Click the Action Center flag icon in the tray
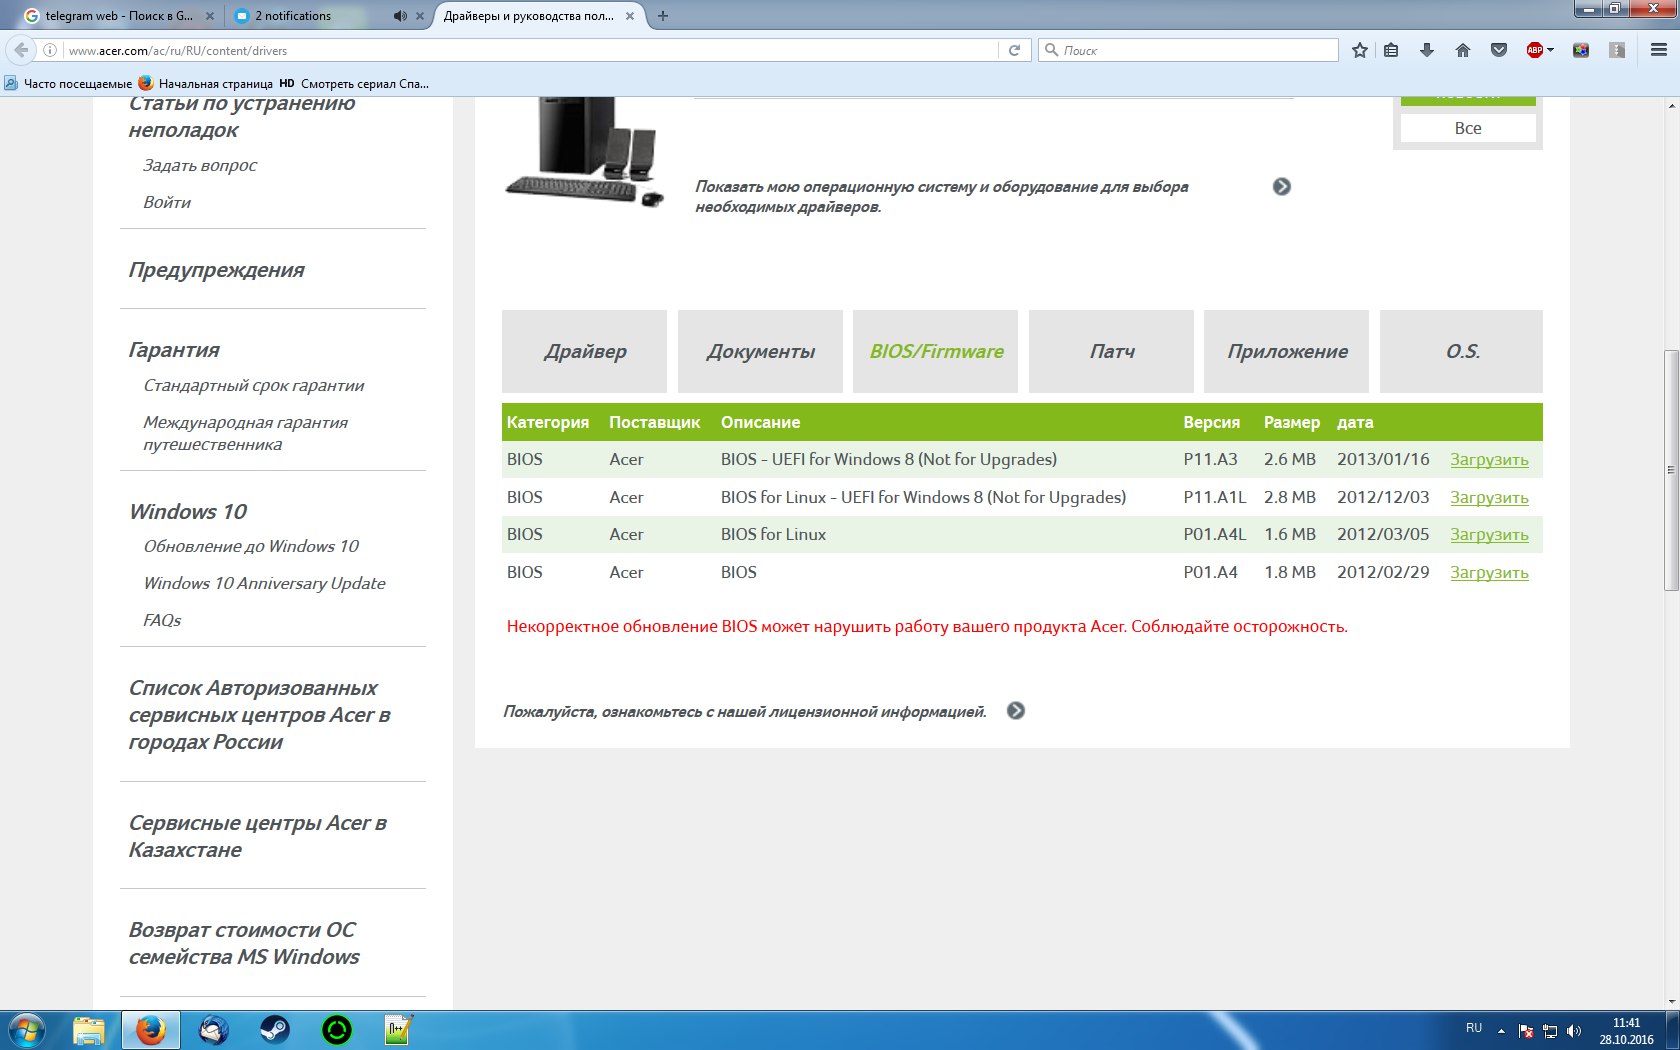This screenshot has width=1680, height=1050. [1526, 1031]
